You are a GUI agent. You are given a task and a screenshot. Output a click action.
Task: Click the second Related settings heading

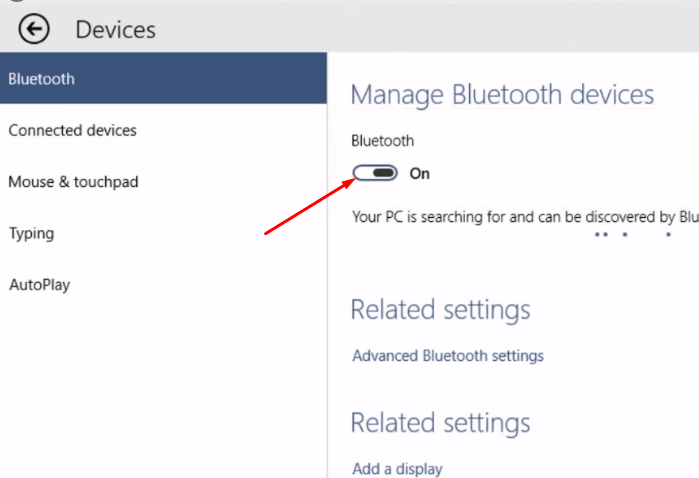440,422
